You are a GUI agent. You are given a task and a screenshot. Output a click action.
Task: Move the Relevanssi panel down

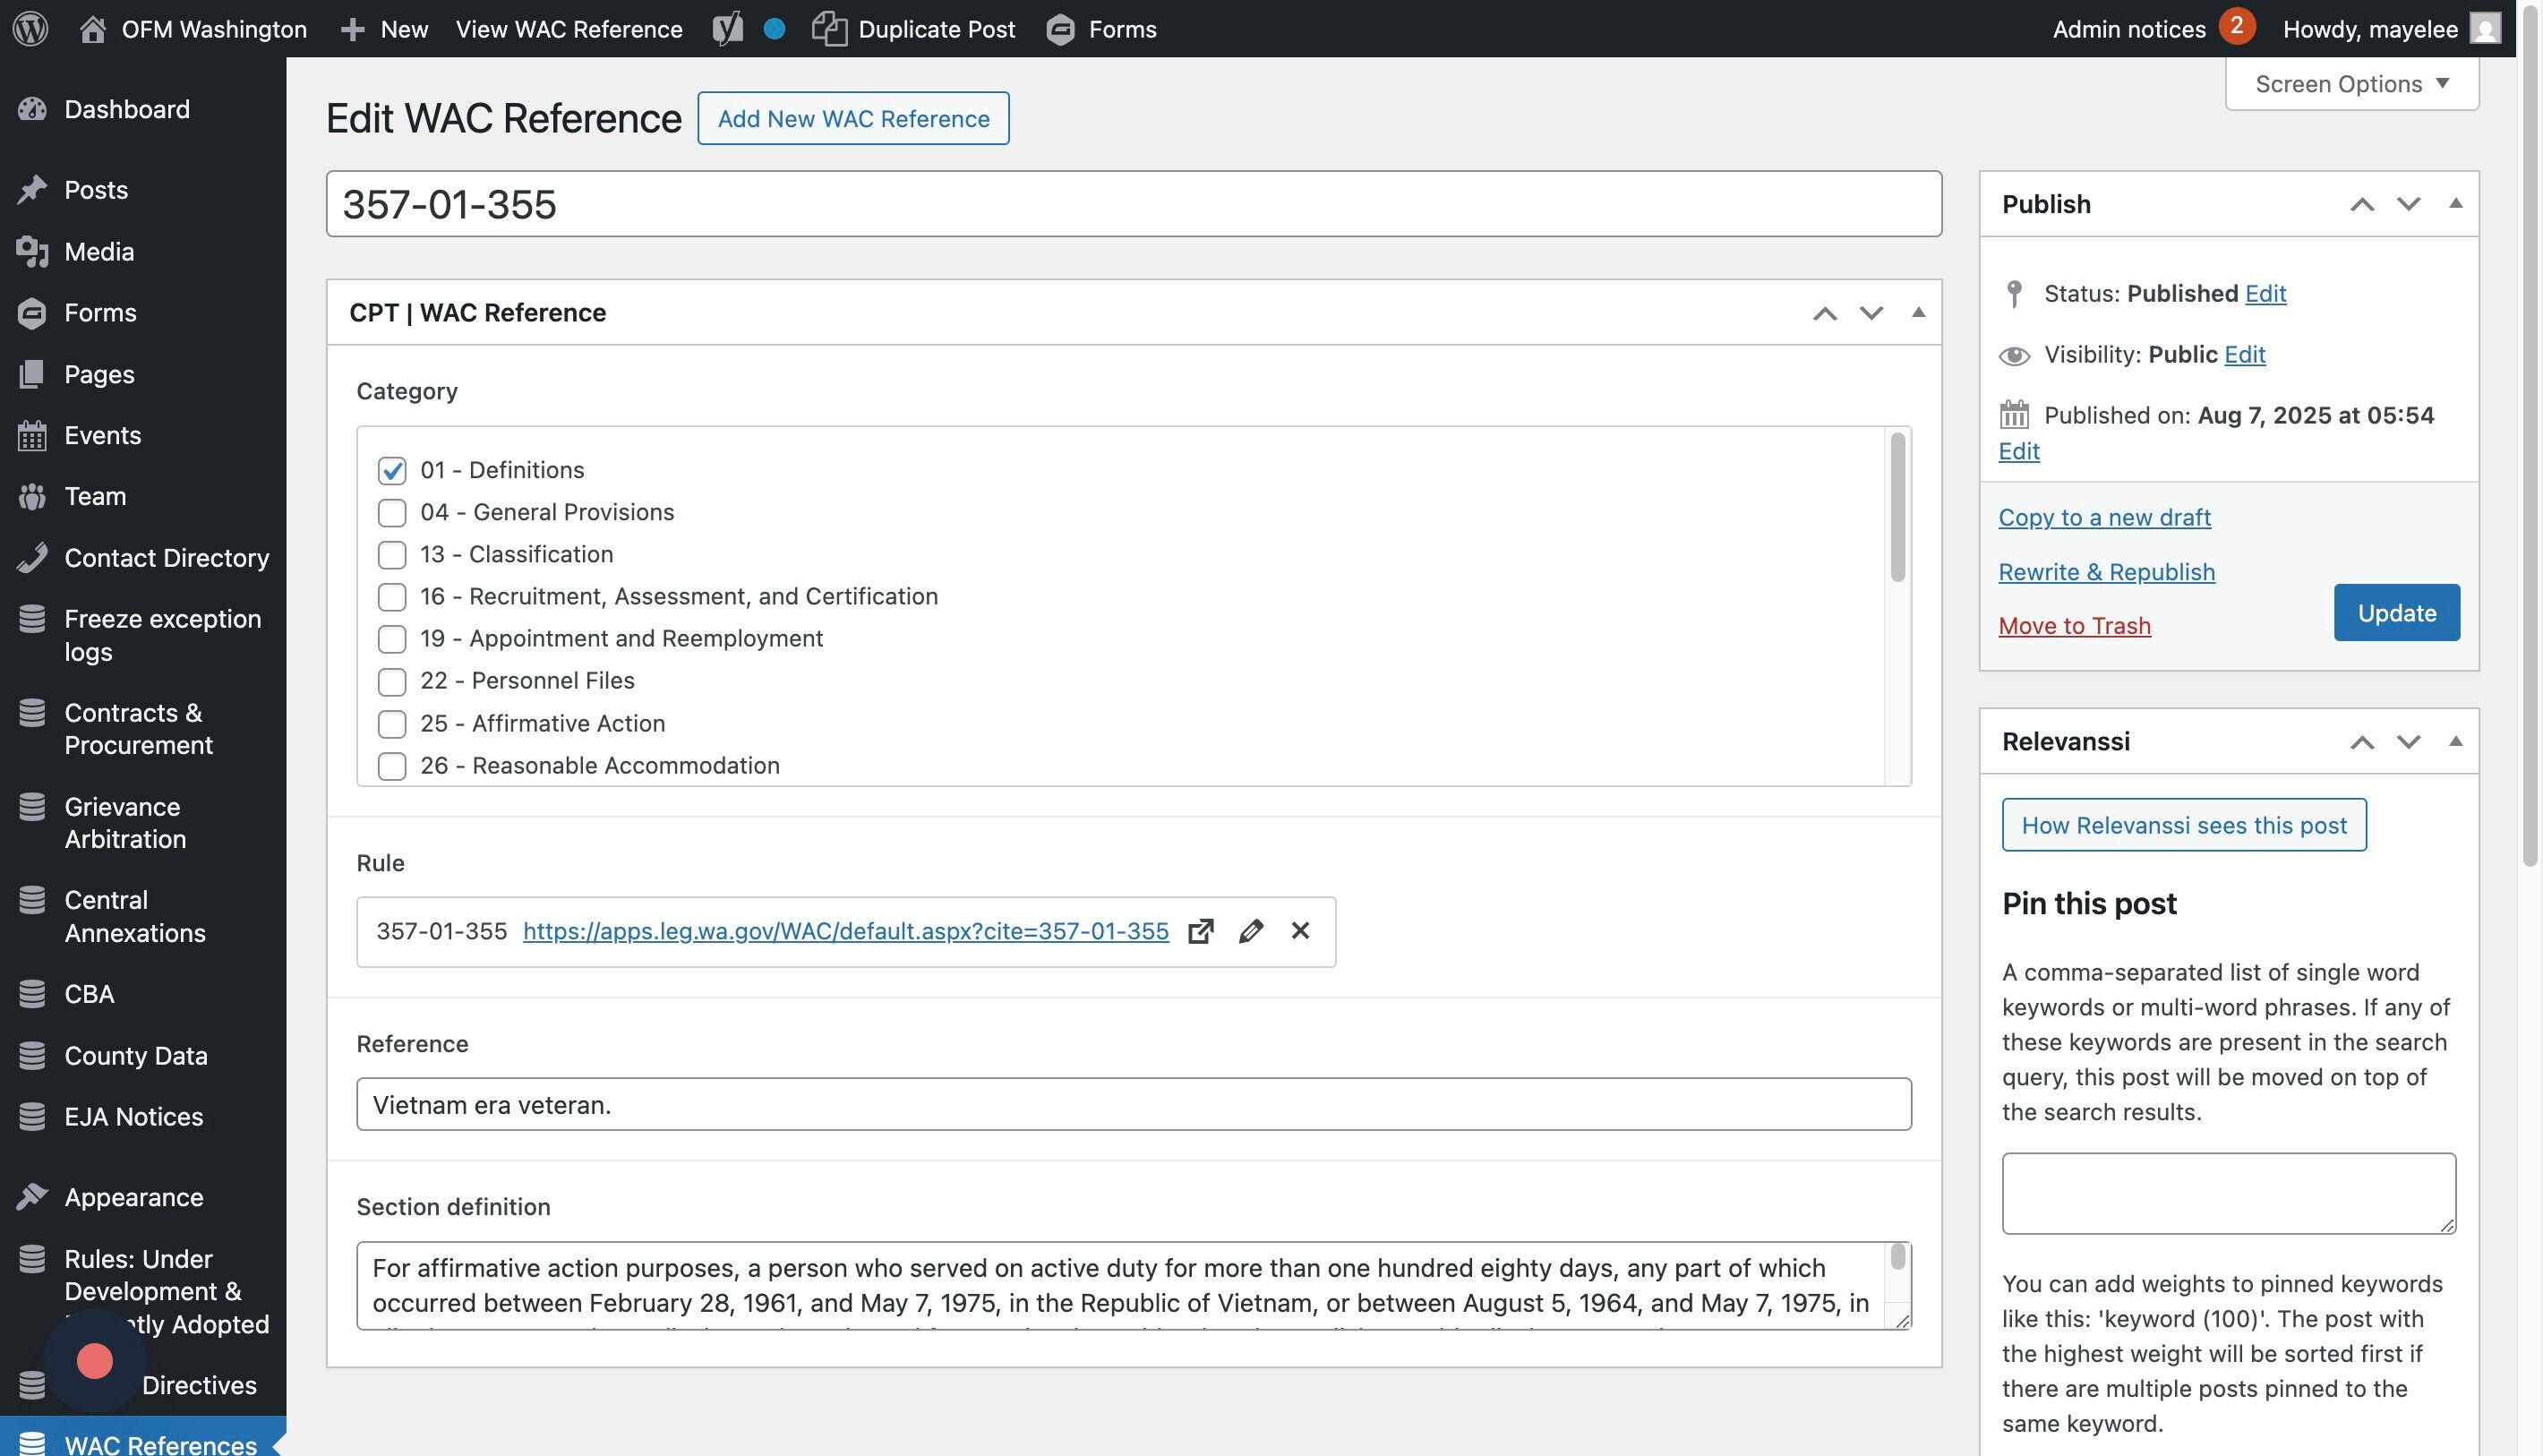pyautogui.click(x=2408, y=741)
